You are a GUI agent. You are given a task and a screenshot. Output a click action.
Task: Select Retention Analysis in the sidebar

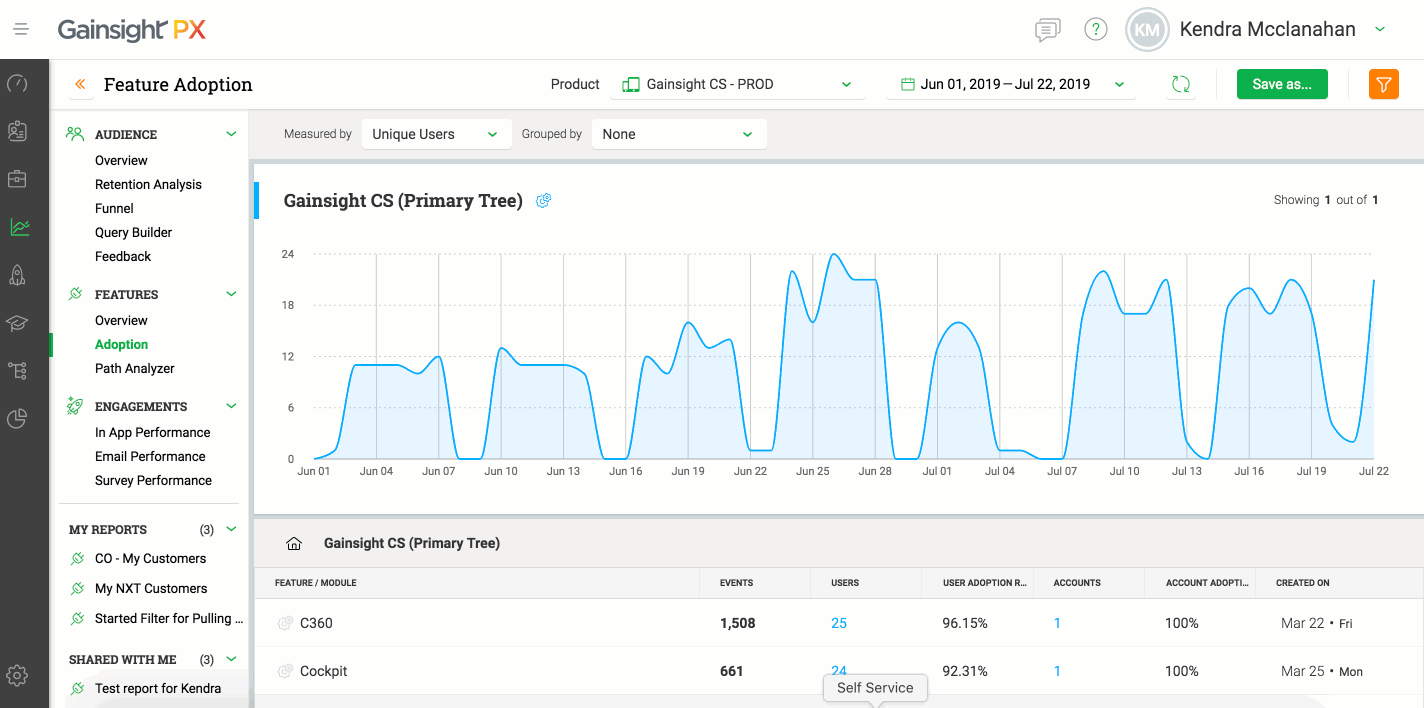click(x=148, y=185)
